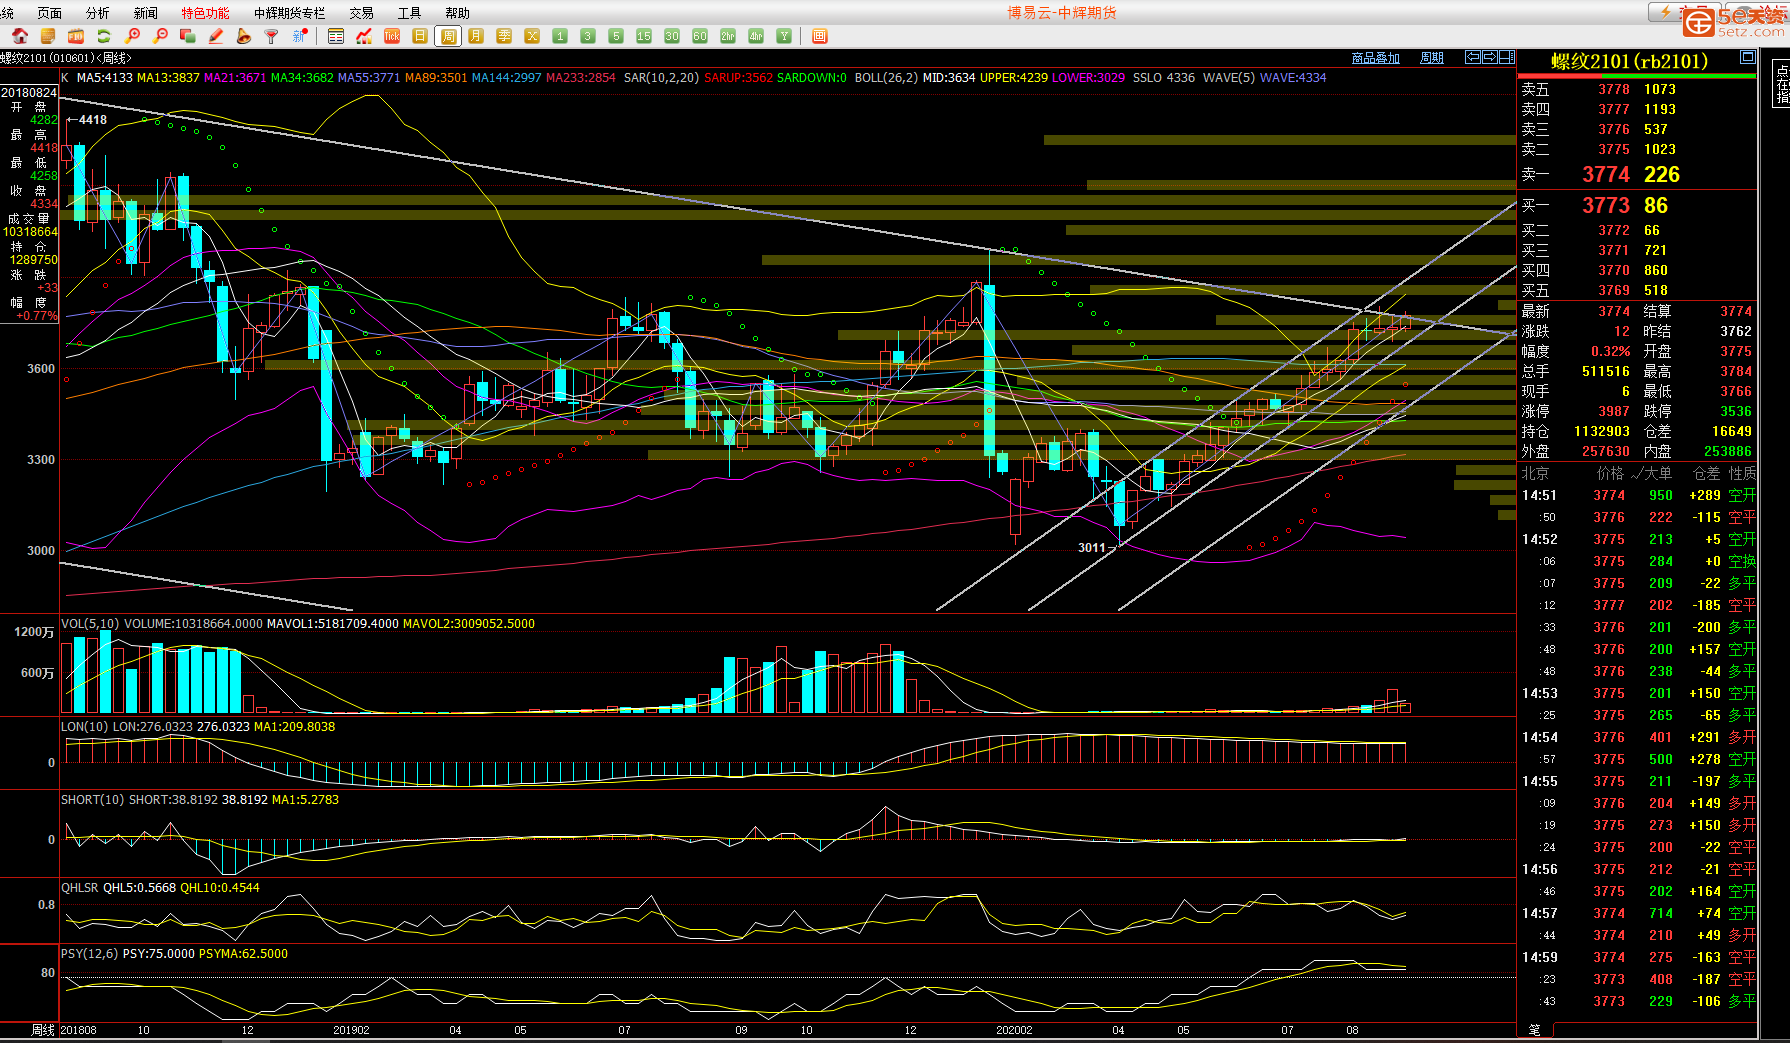Select the red drawing pencil tool
The height and width of the screenshot is (1043, 1790).
coord(215,36)
